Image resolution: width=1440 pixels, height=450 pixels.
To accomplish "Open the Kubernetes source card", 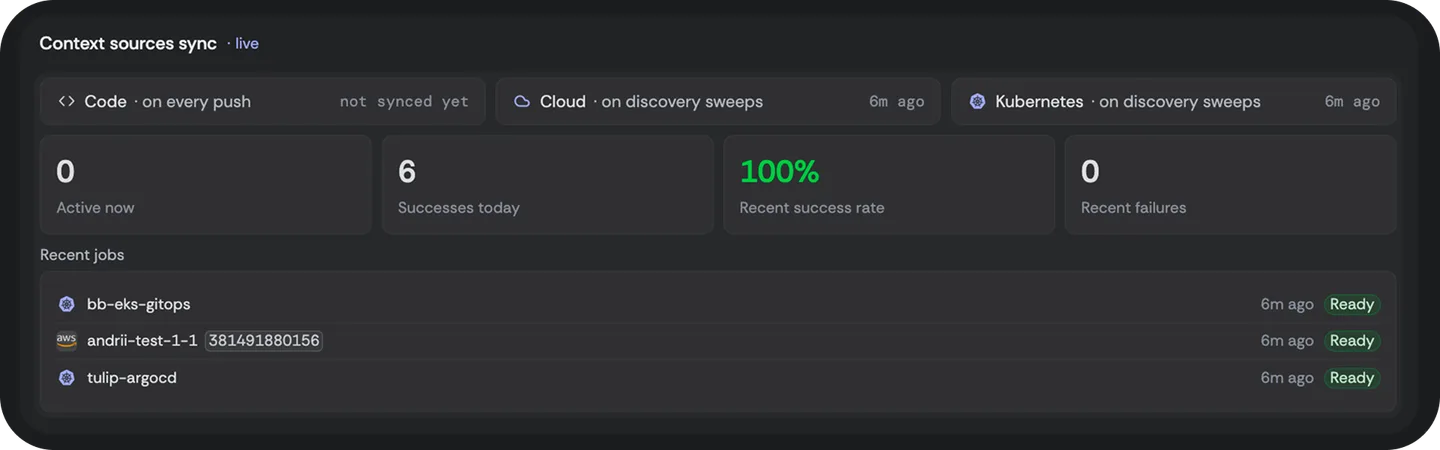I will pyautogui.click(x=1174, y=101).
